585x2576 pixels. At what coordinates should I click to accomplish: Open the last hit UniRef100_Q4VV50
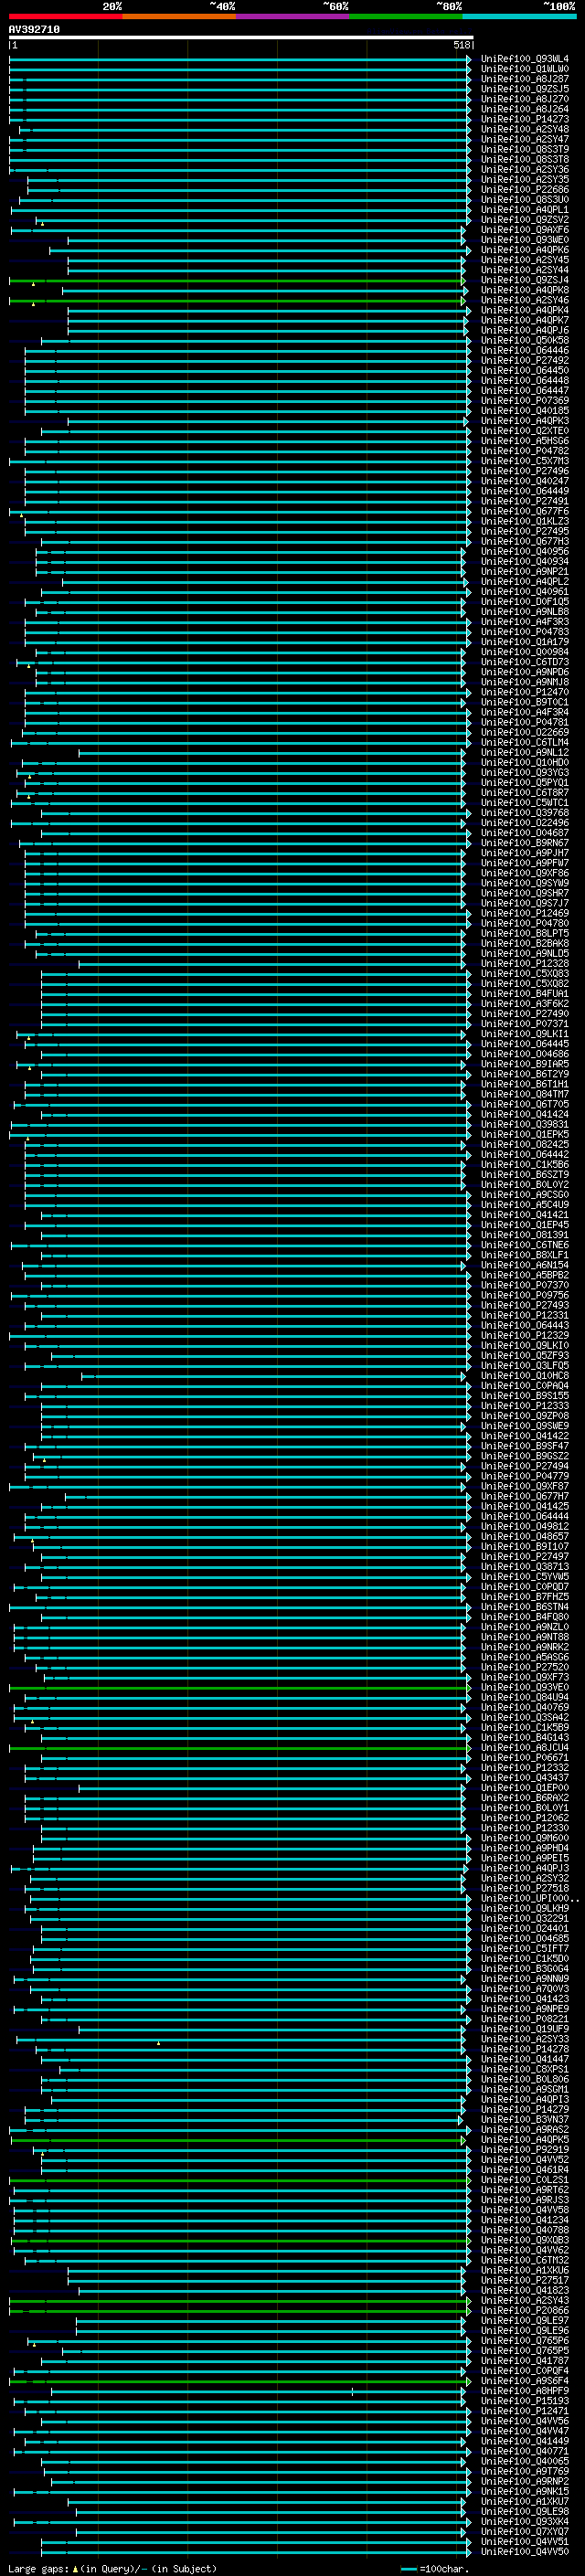tap(524, 2552)
